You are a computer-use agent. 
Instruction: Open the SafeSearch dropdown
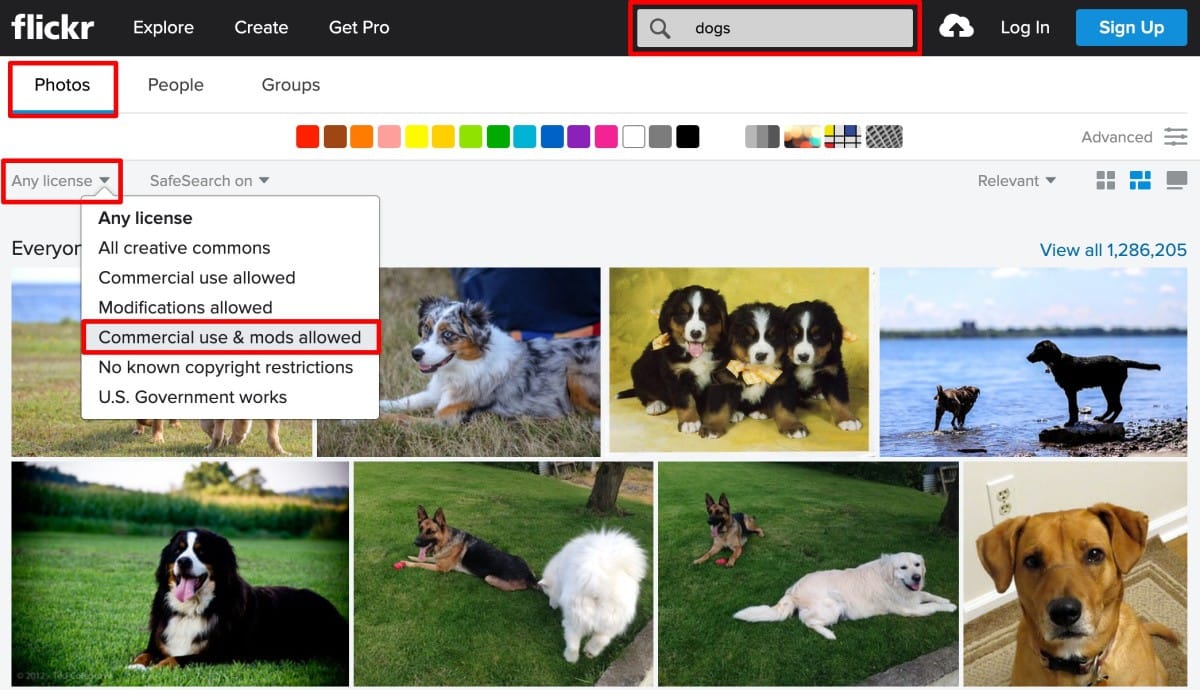[x=206, y=180]
